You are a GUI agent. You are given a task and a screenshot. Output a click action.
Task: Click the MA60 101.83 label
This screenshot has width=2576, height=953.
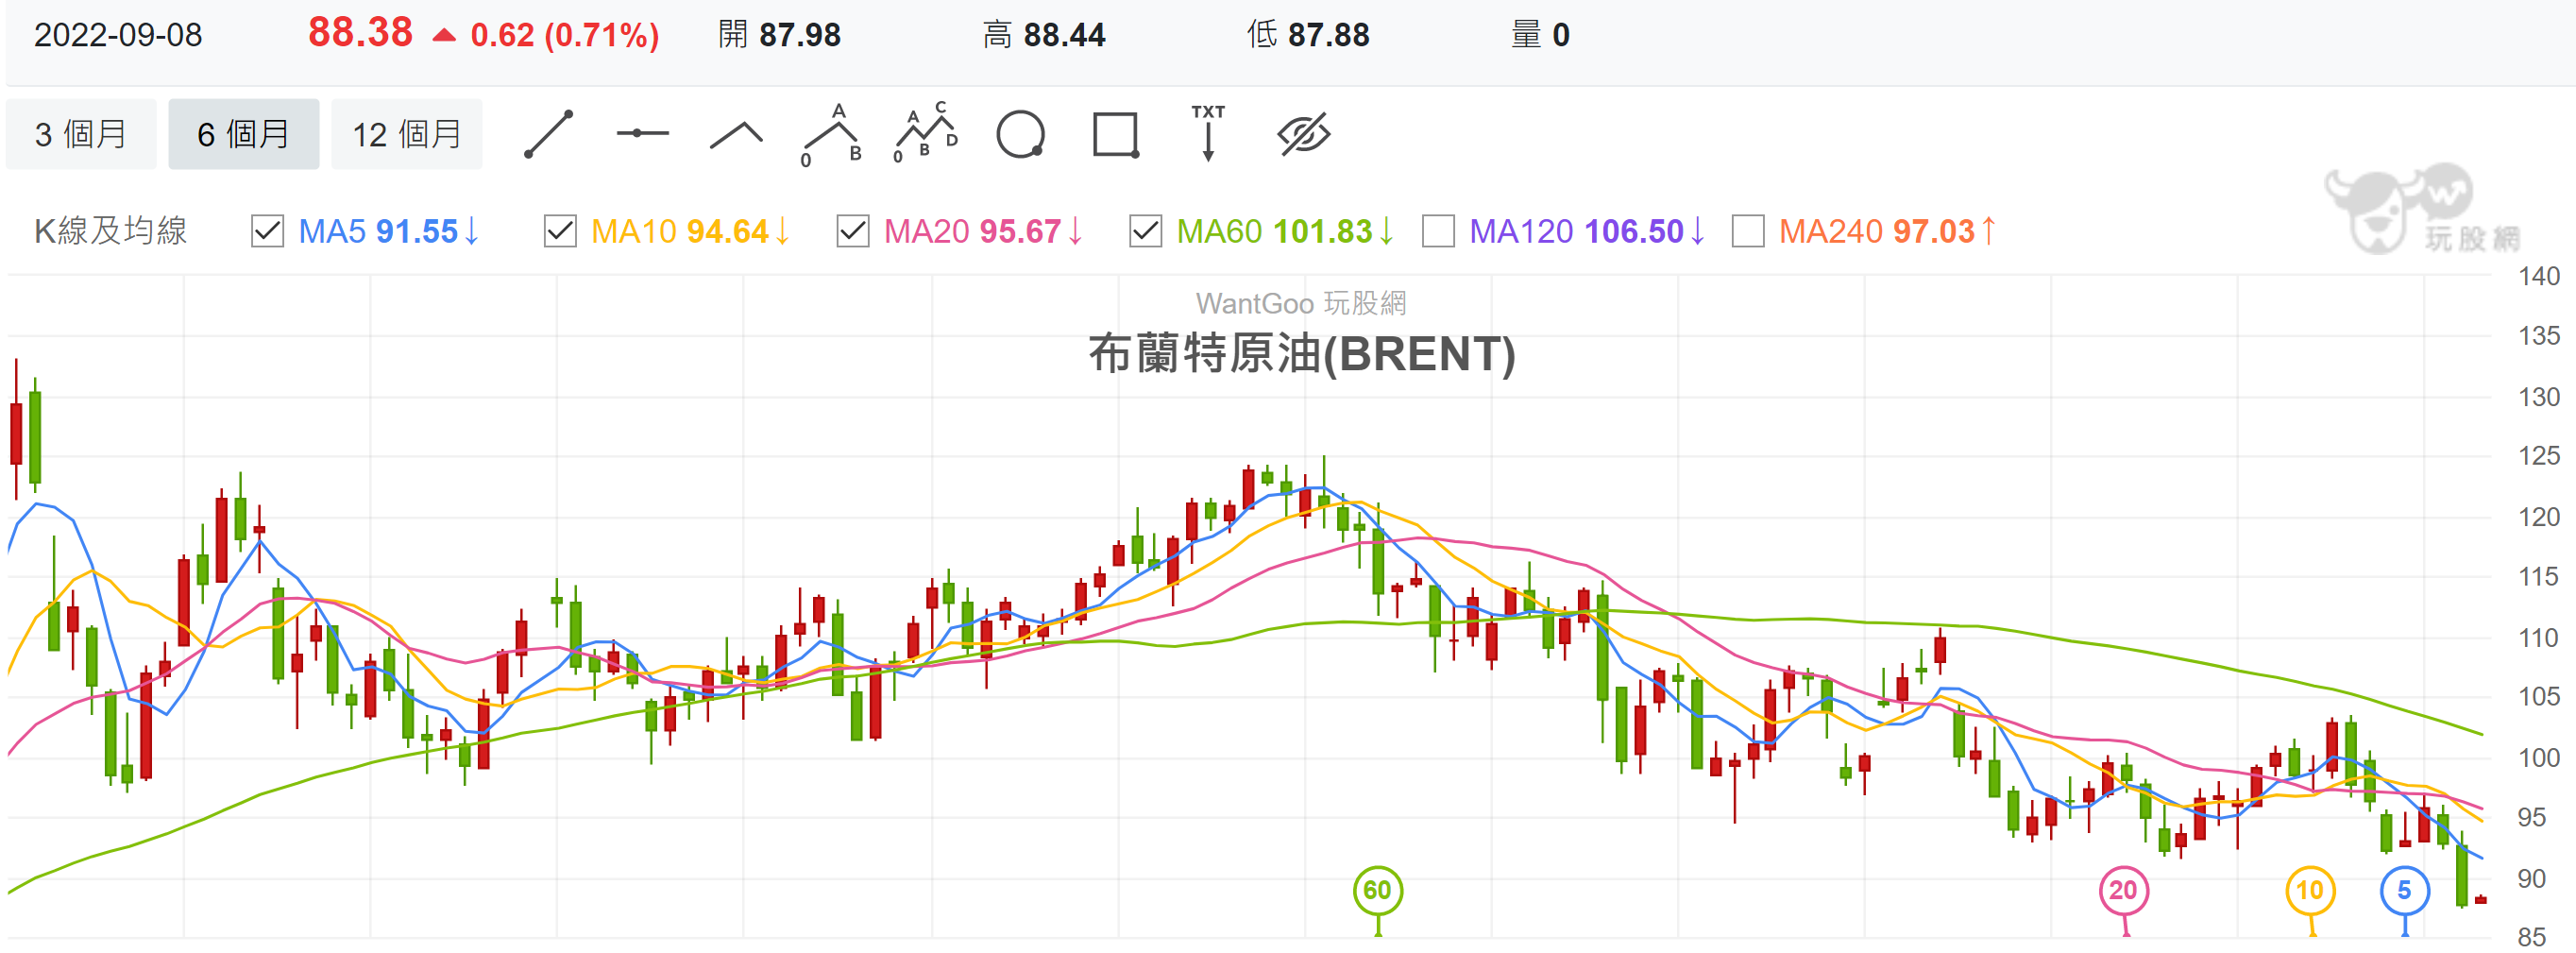coord(1285,231)
